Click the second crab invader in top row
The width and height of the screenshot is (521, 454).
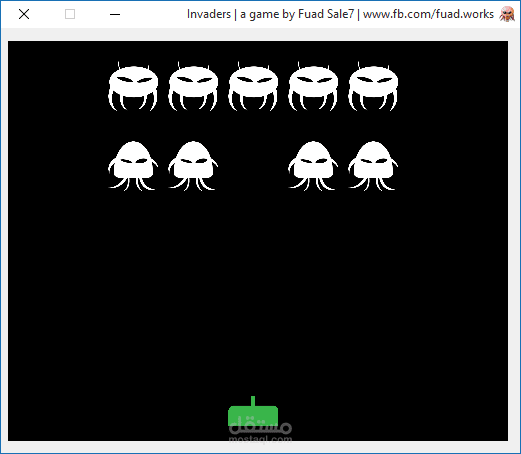click(193, 86)
